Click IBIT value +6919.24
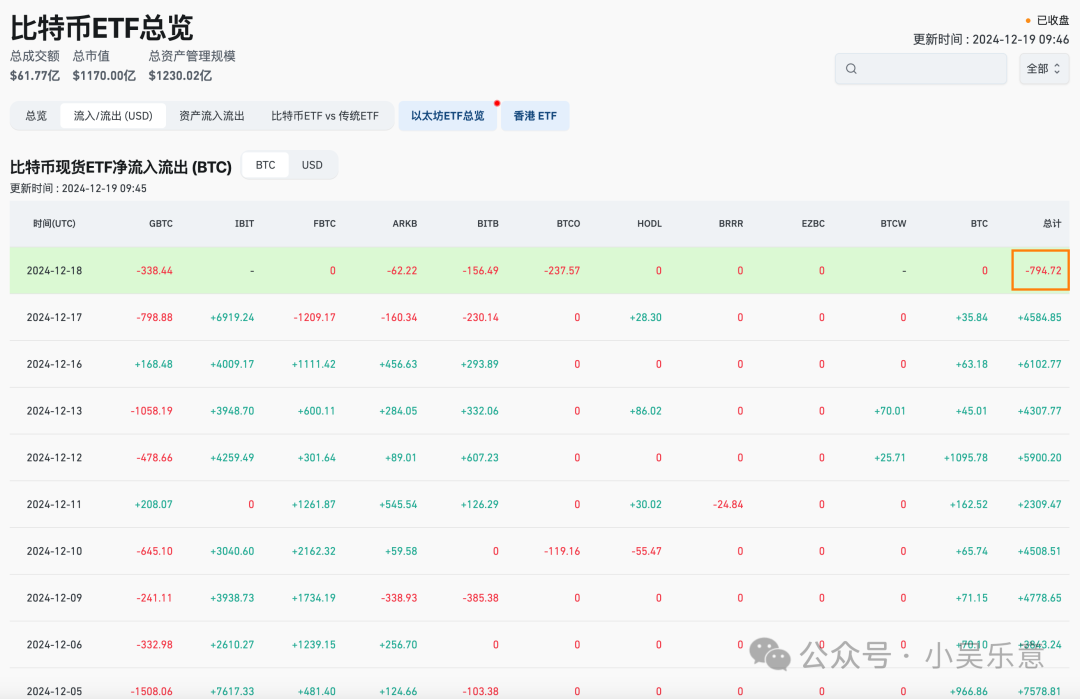Screen dimensions: 1080x699 [232, 317]
